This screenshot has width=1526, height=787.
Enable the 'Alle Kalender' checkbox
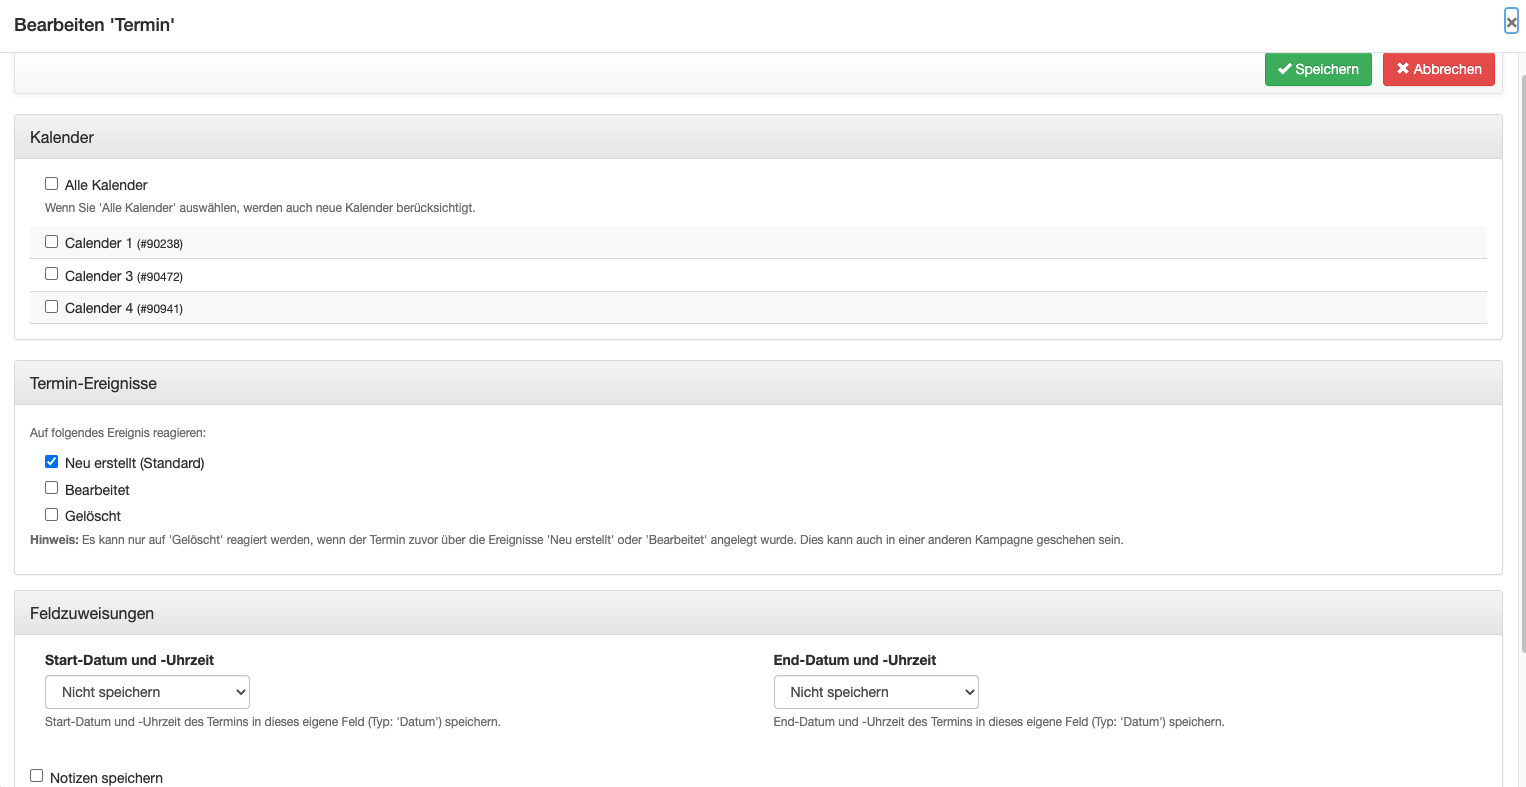point(51,184)
